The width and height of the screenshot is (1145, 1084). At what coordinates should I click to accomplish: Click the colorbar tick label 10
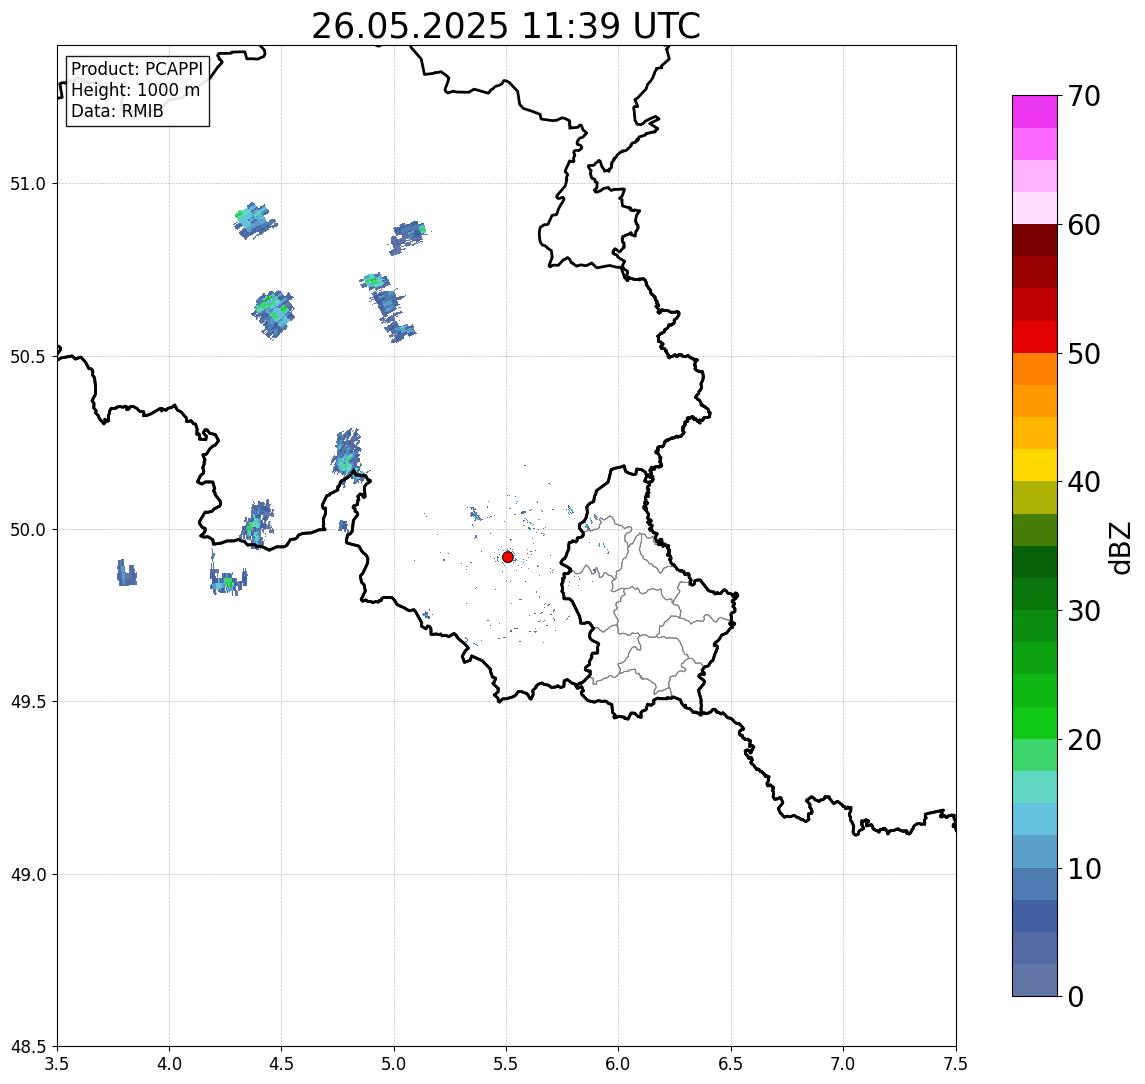(1084, 869)
